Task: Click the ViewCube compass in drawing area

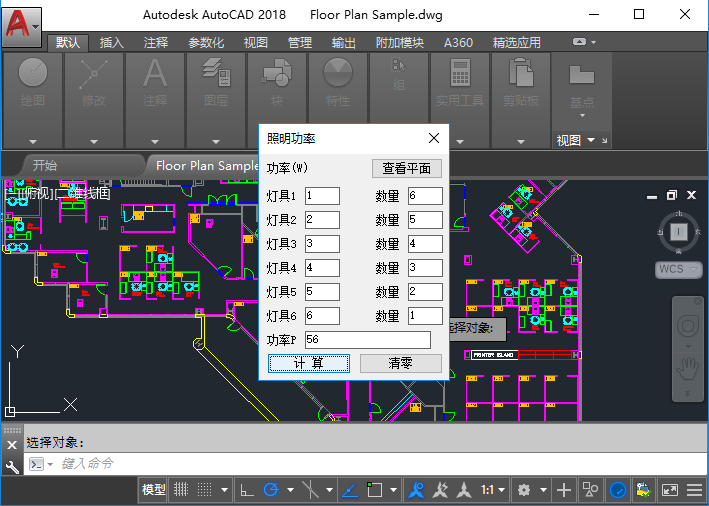Action: coord(678,232)
